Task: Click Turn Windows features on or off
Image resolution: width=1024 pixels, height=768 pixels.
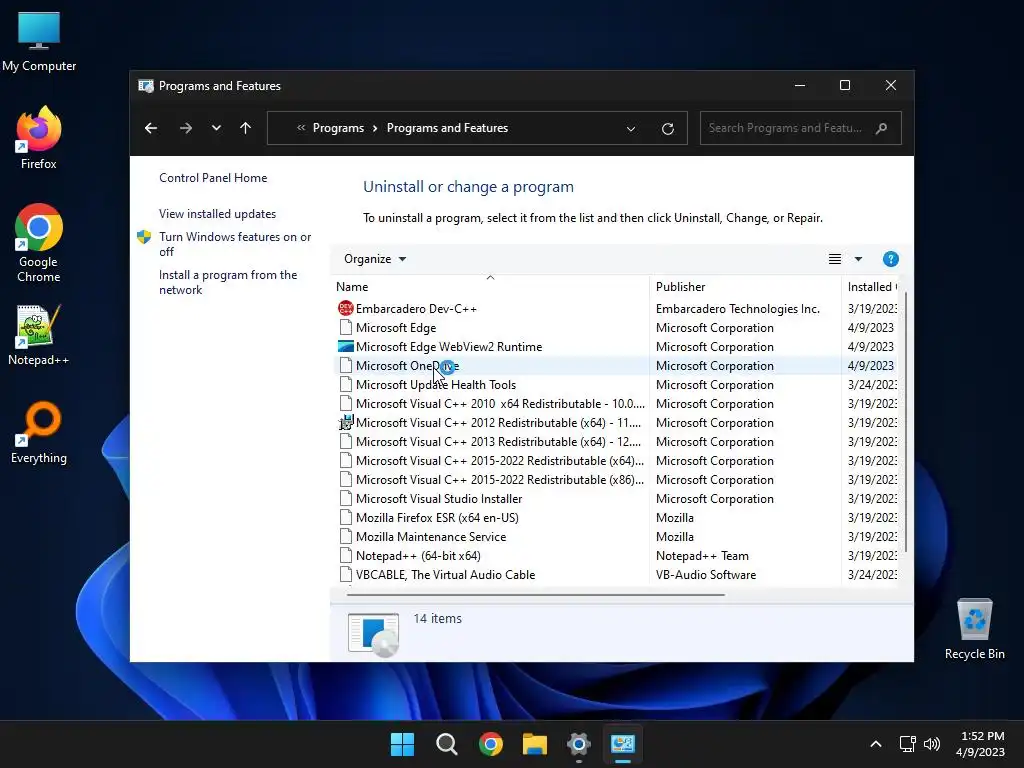Action: tap(235, 244)
